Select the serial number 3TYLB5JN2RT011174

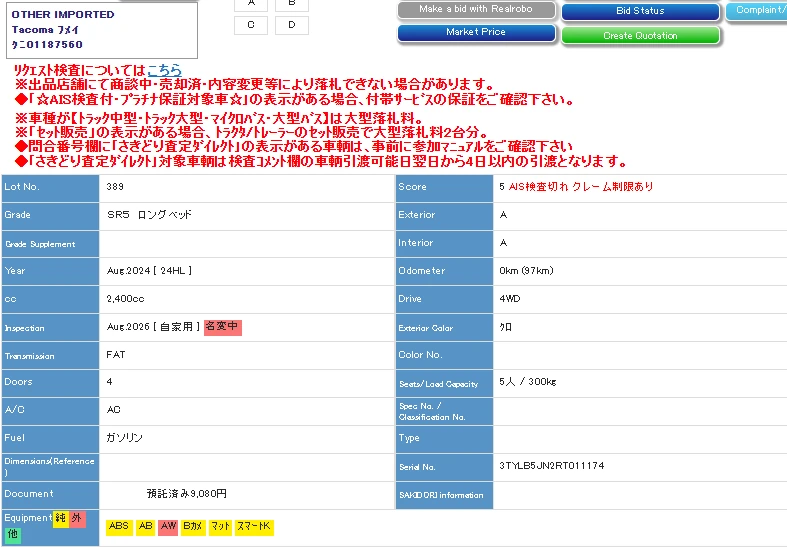[x=551, y=466]
